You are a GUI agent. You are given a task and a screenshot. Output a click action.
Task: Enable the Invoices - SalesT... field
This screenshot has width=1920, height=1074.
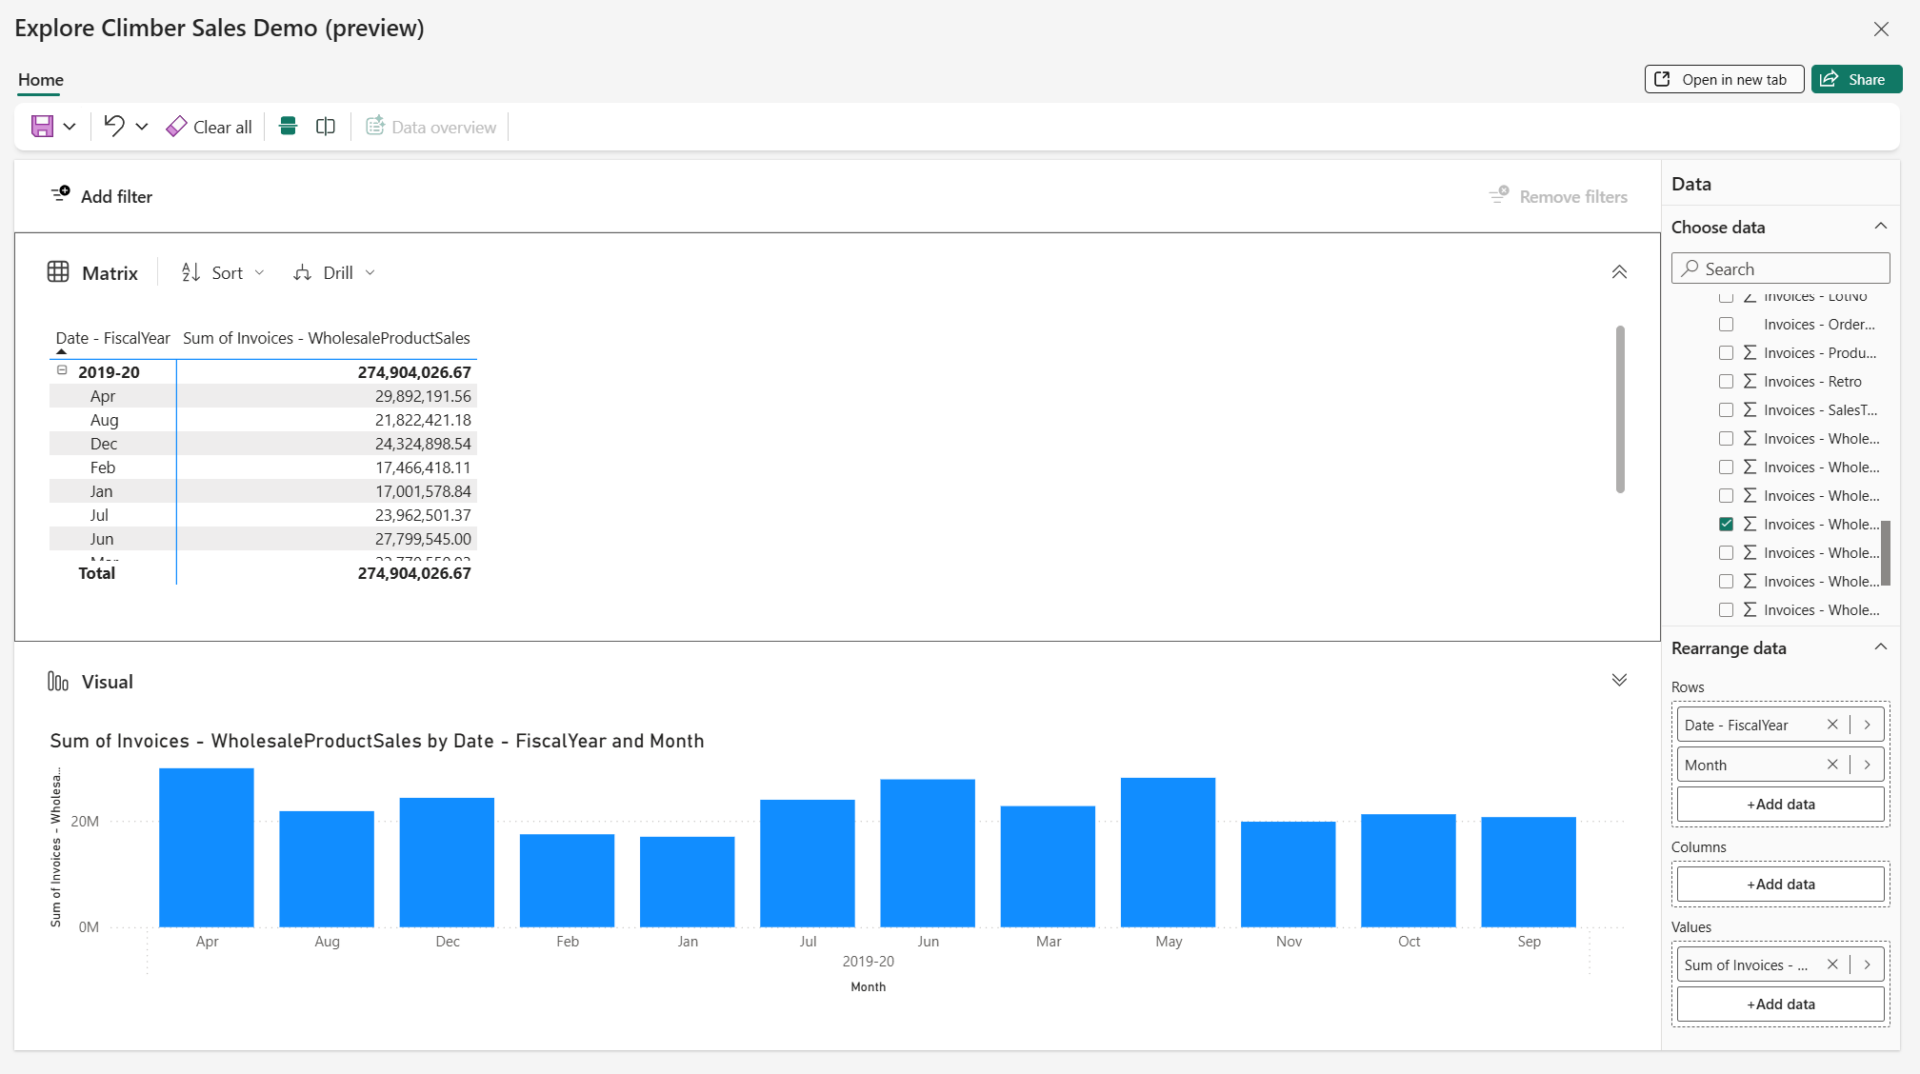click(1726, 409)
